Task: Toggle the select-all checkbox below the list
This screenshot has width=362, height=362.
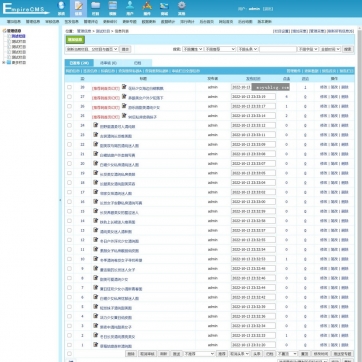Action: click(x=69, y=354)
